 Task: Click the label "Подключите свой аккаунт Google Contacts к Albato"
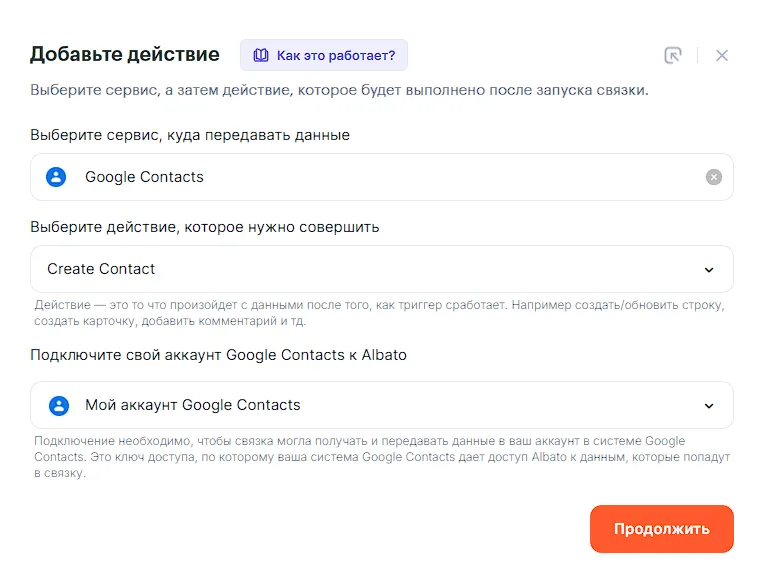click(218, 355)
